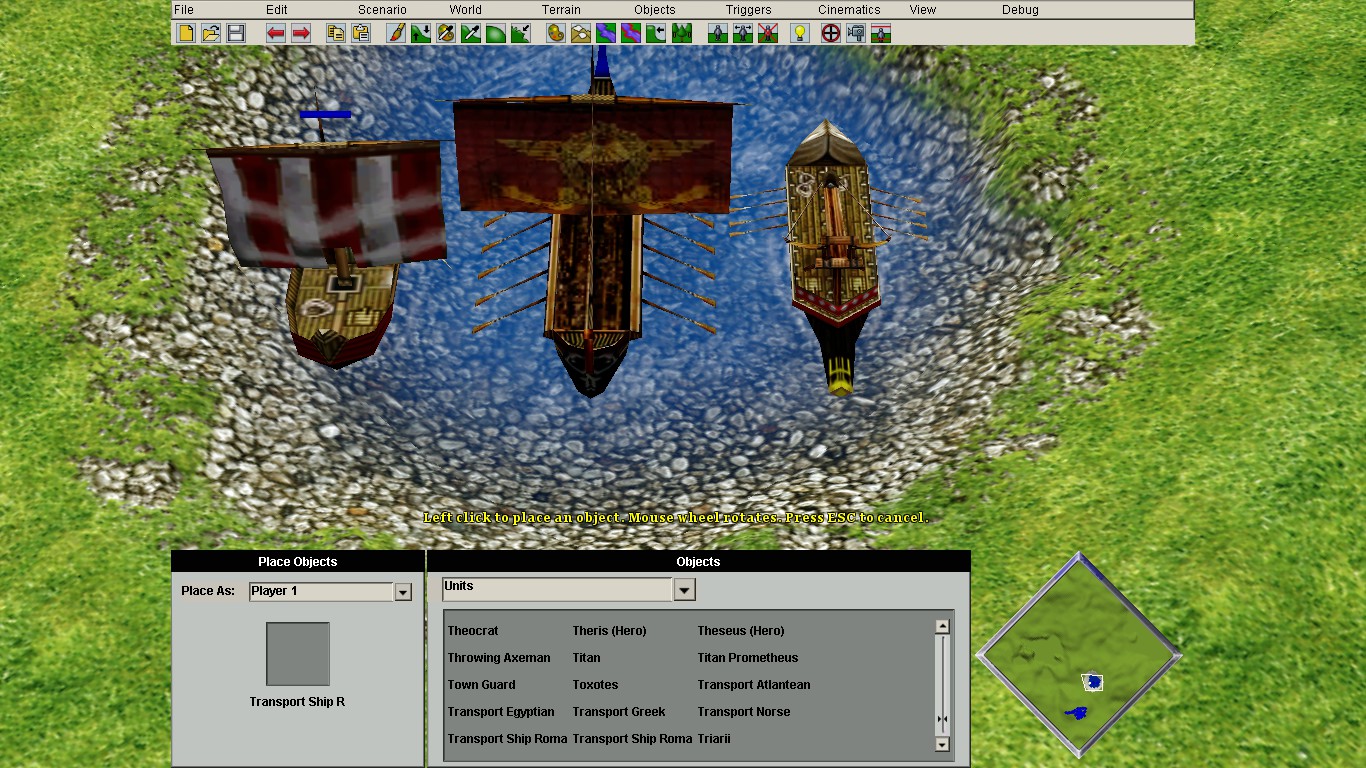
Task: Select the move object figure-with-arrows icon
Action: click(742, 33)
